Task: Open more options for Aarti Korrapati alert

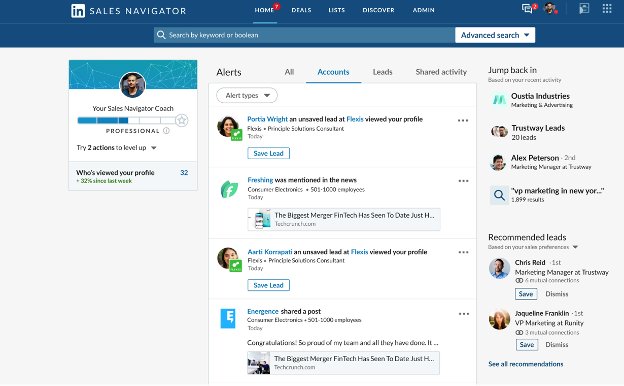Action: pyautogui.click(x=463, y=252)
